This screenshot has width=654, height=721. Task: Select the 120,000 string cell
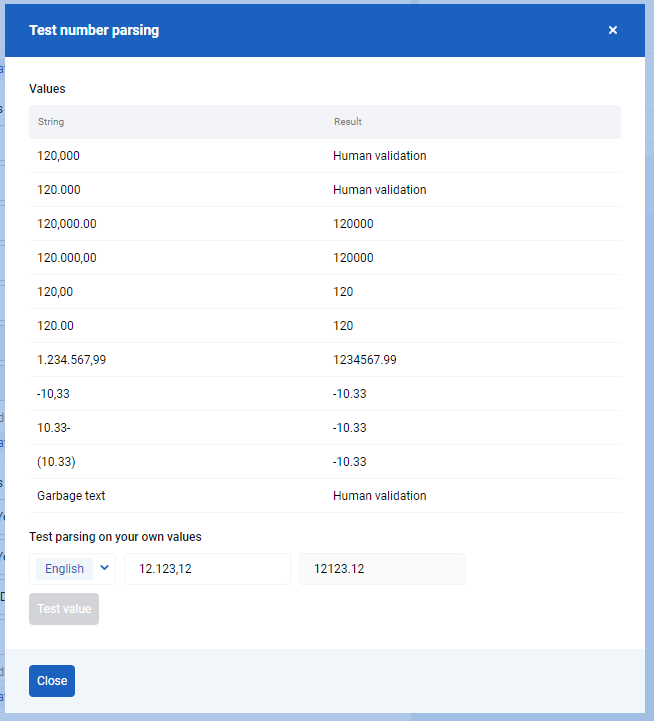pyautogui.click(x=58, y=156)
